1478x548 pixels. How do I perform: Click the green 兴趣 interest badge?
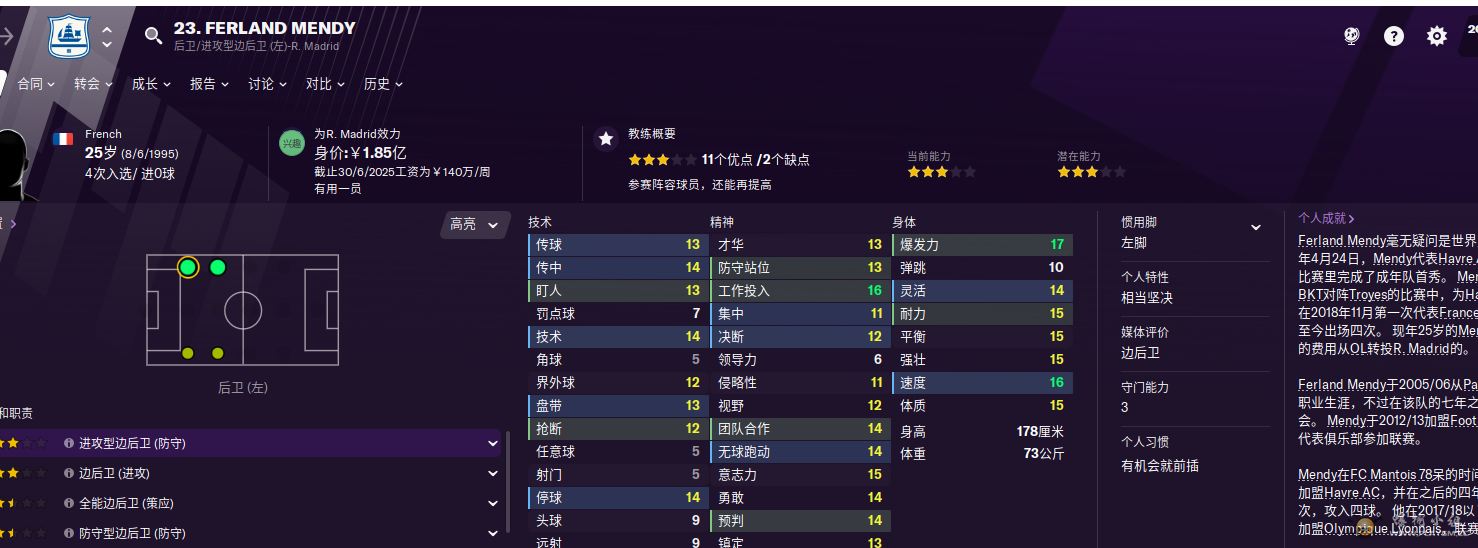[291, 143]
